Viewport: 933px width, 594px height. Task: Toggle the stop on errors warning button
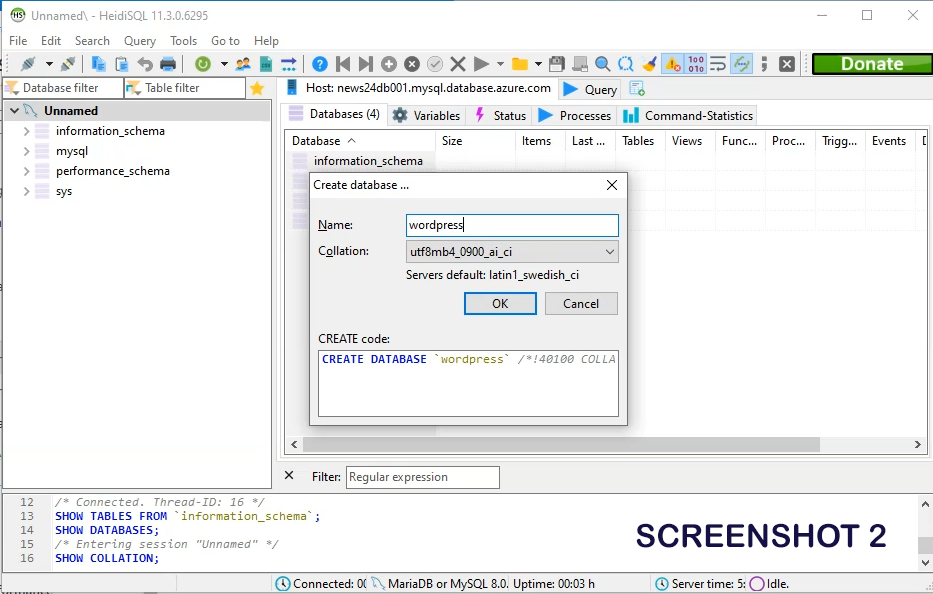pos(672,64)
